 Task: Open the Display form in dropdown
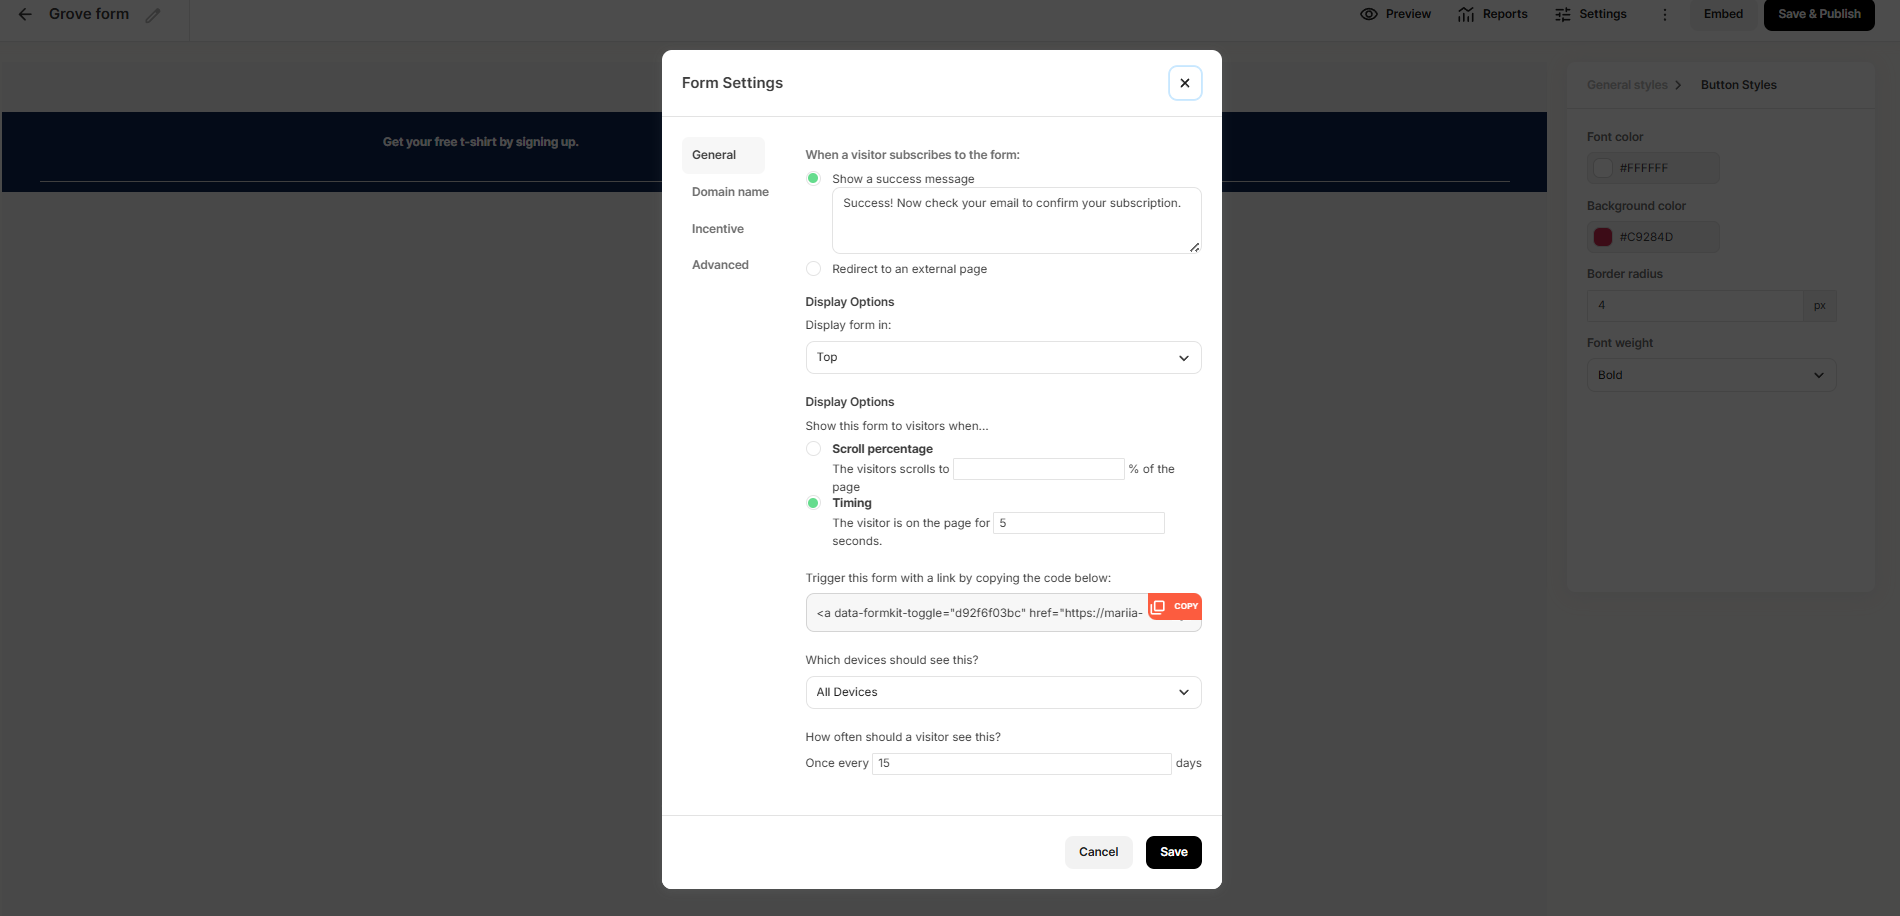(1003, 358)
